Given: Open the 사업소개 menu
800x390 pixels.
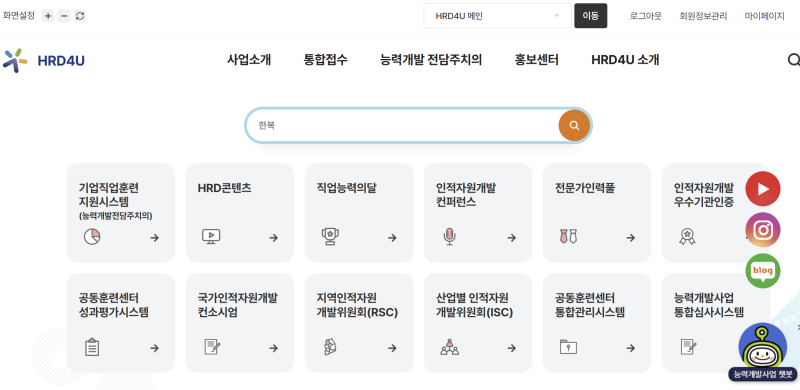Looking at the screenshot, I should [249, 60].
